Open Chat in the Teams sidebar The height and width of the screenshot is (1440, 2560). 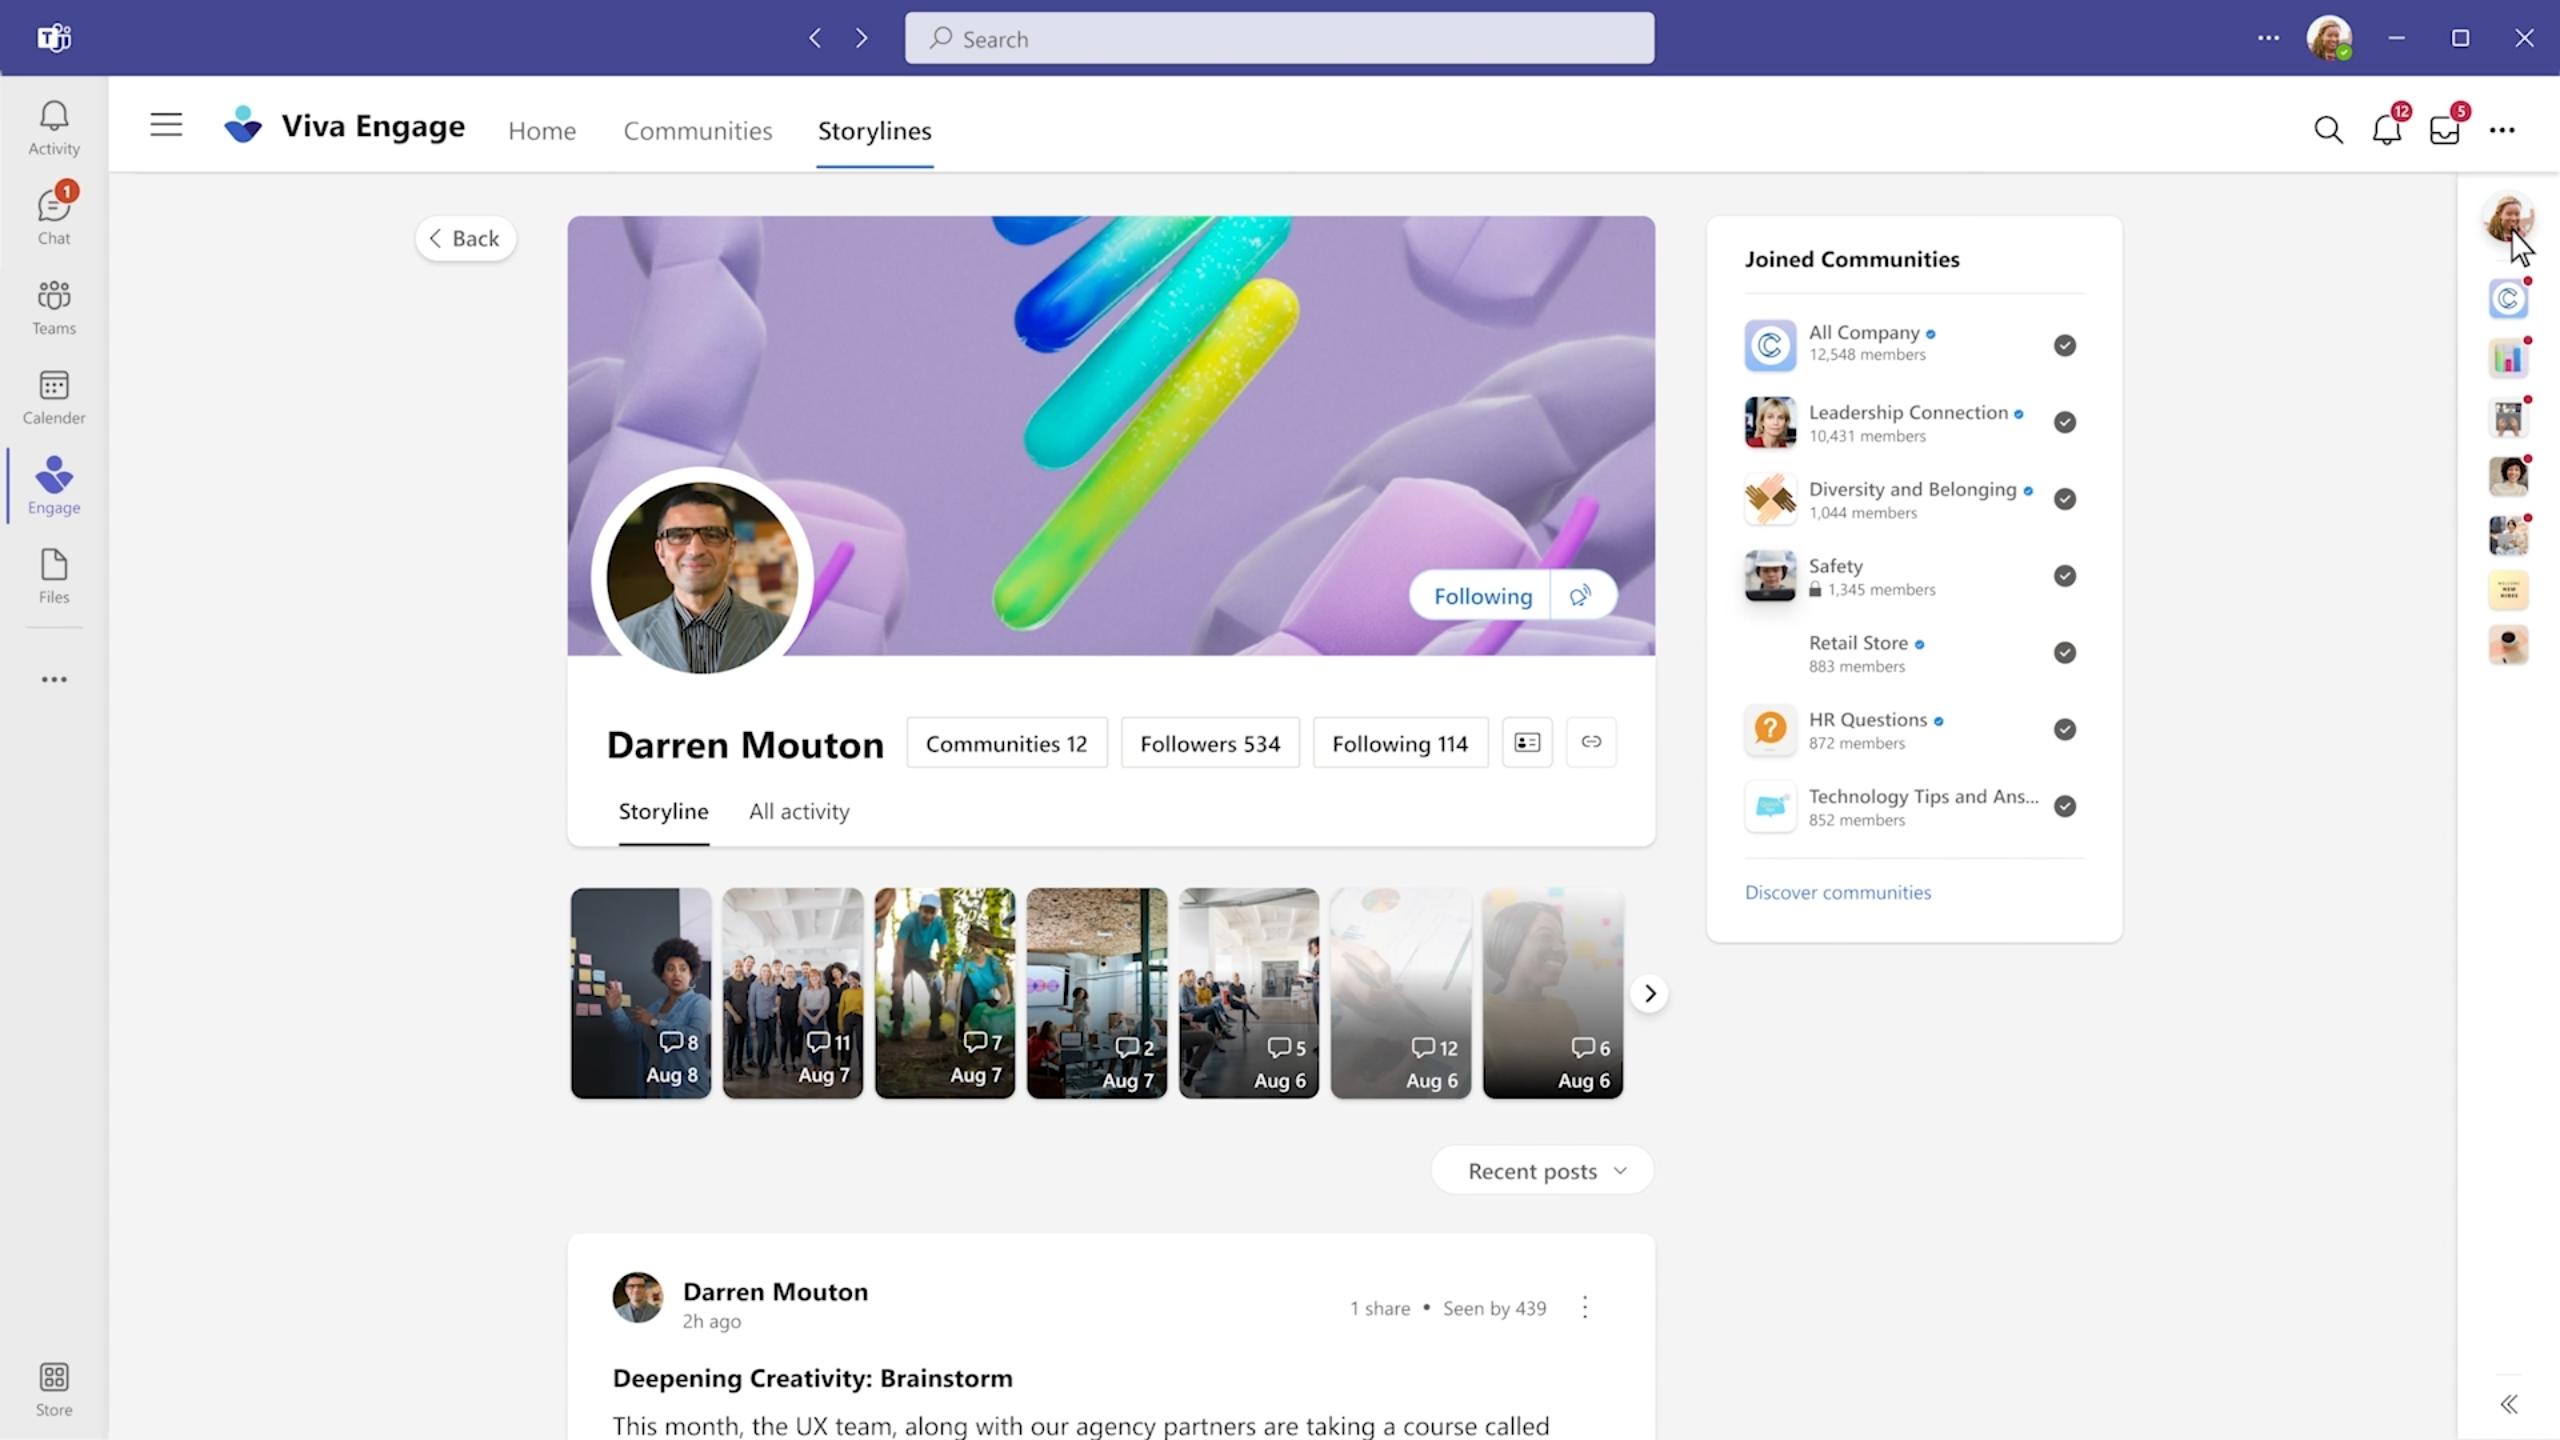[54, 216]
